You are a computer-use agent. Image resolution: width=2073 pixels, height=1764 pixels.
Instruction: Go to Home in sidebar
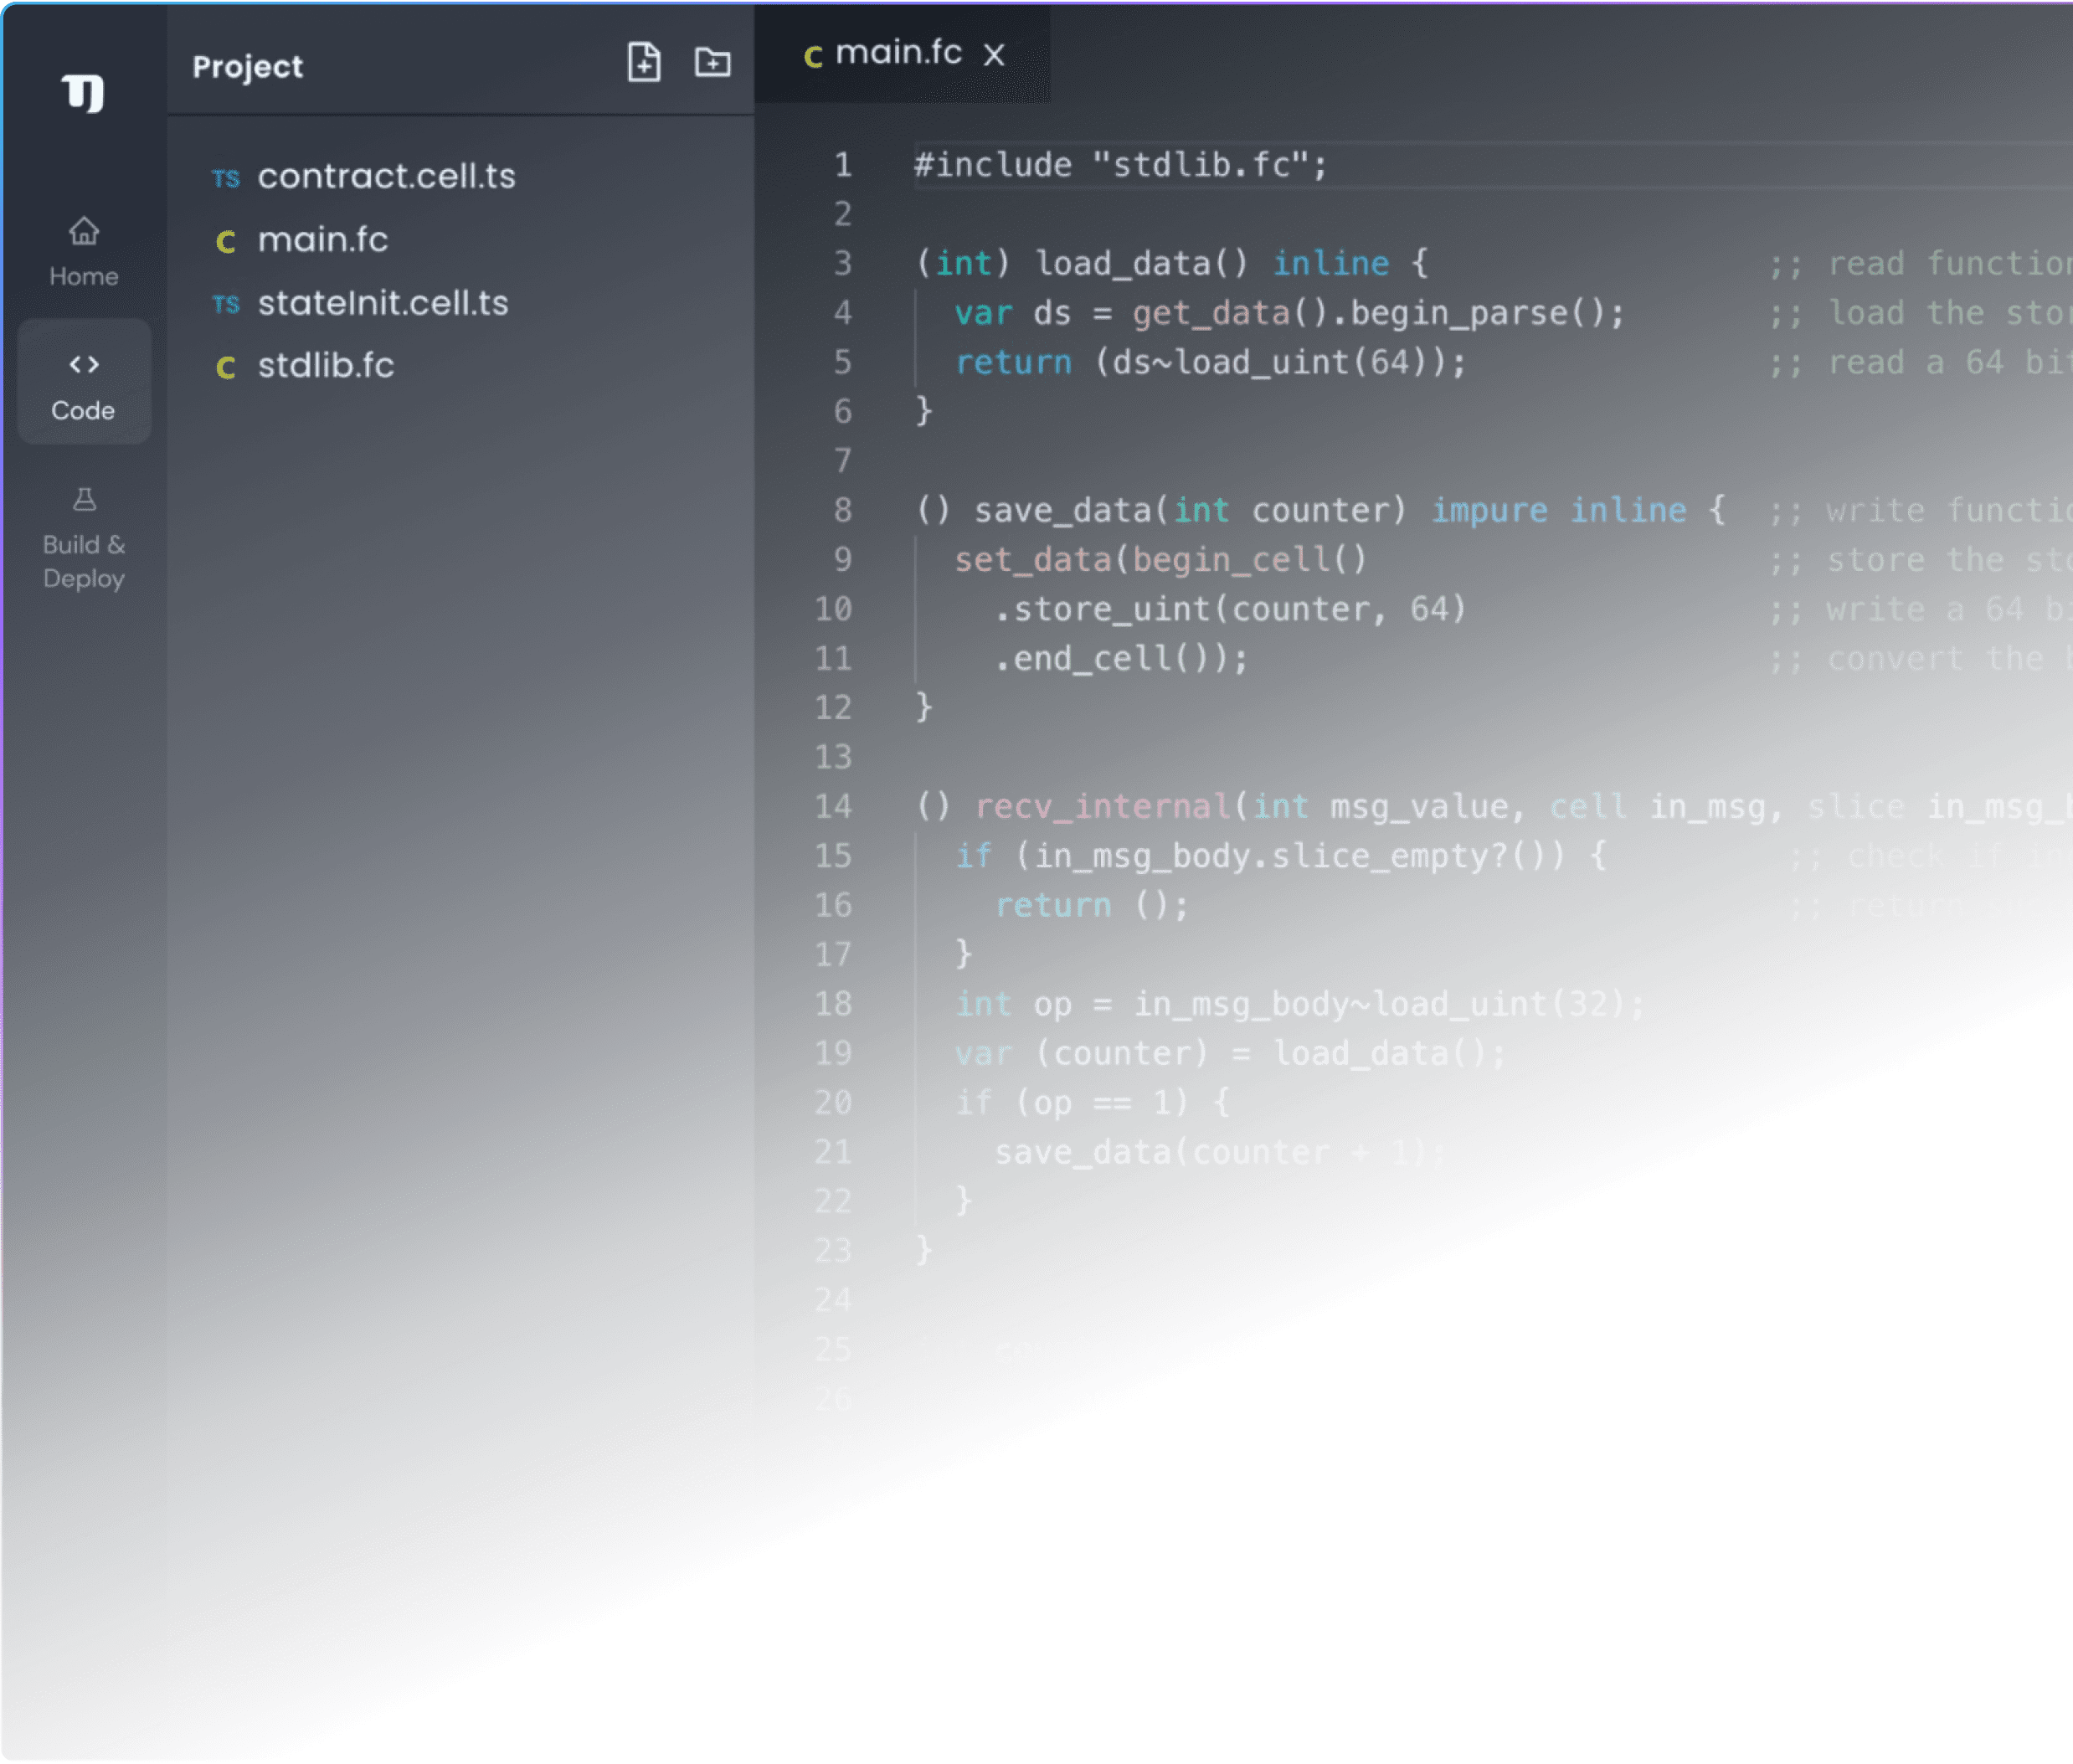pos(84,252)
